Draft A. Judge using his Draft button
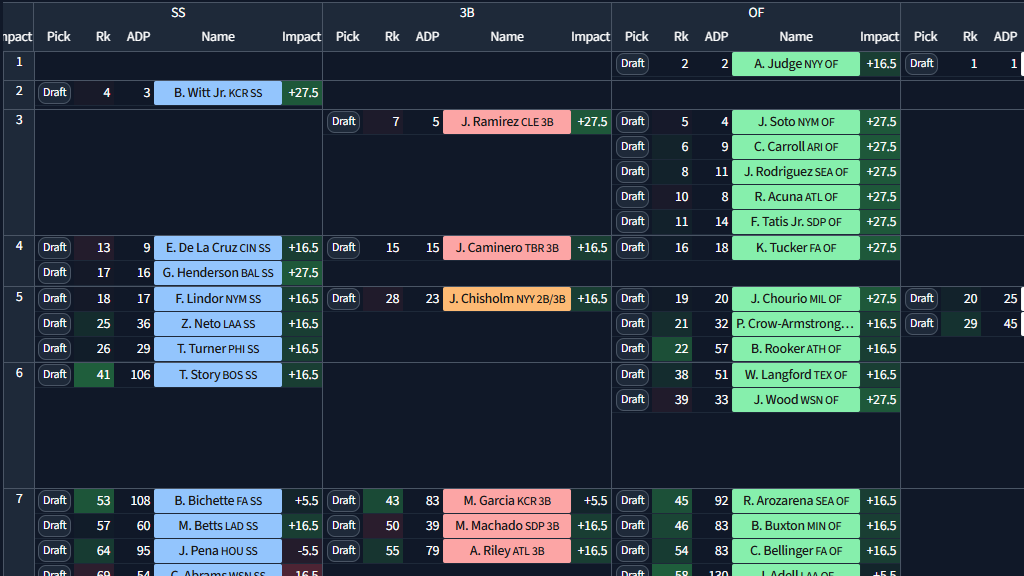Image resolution: width=1024 pixels, height=576 pixels. click(x=632, y=64)
